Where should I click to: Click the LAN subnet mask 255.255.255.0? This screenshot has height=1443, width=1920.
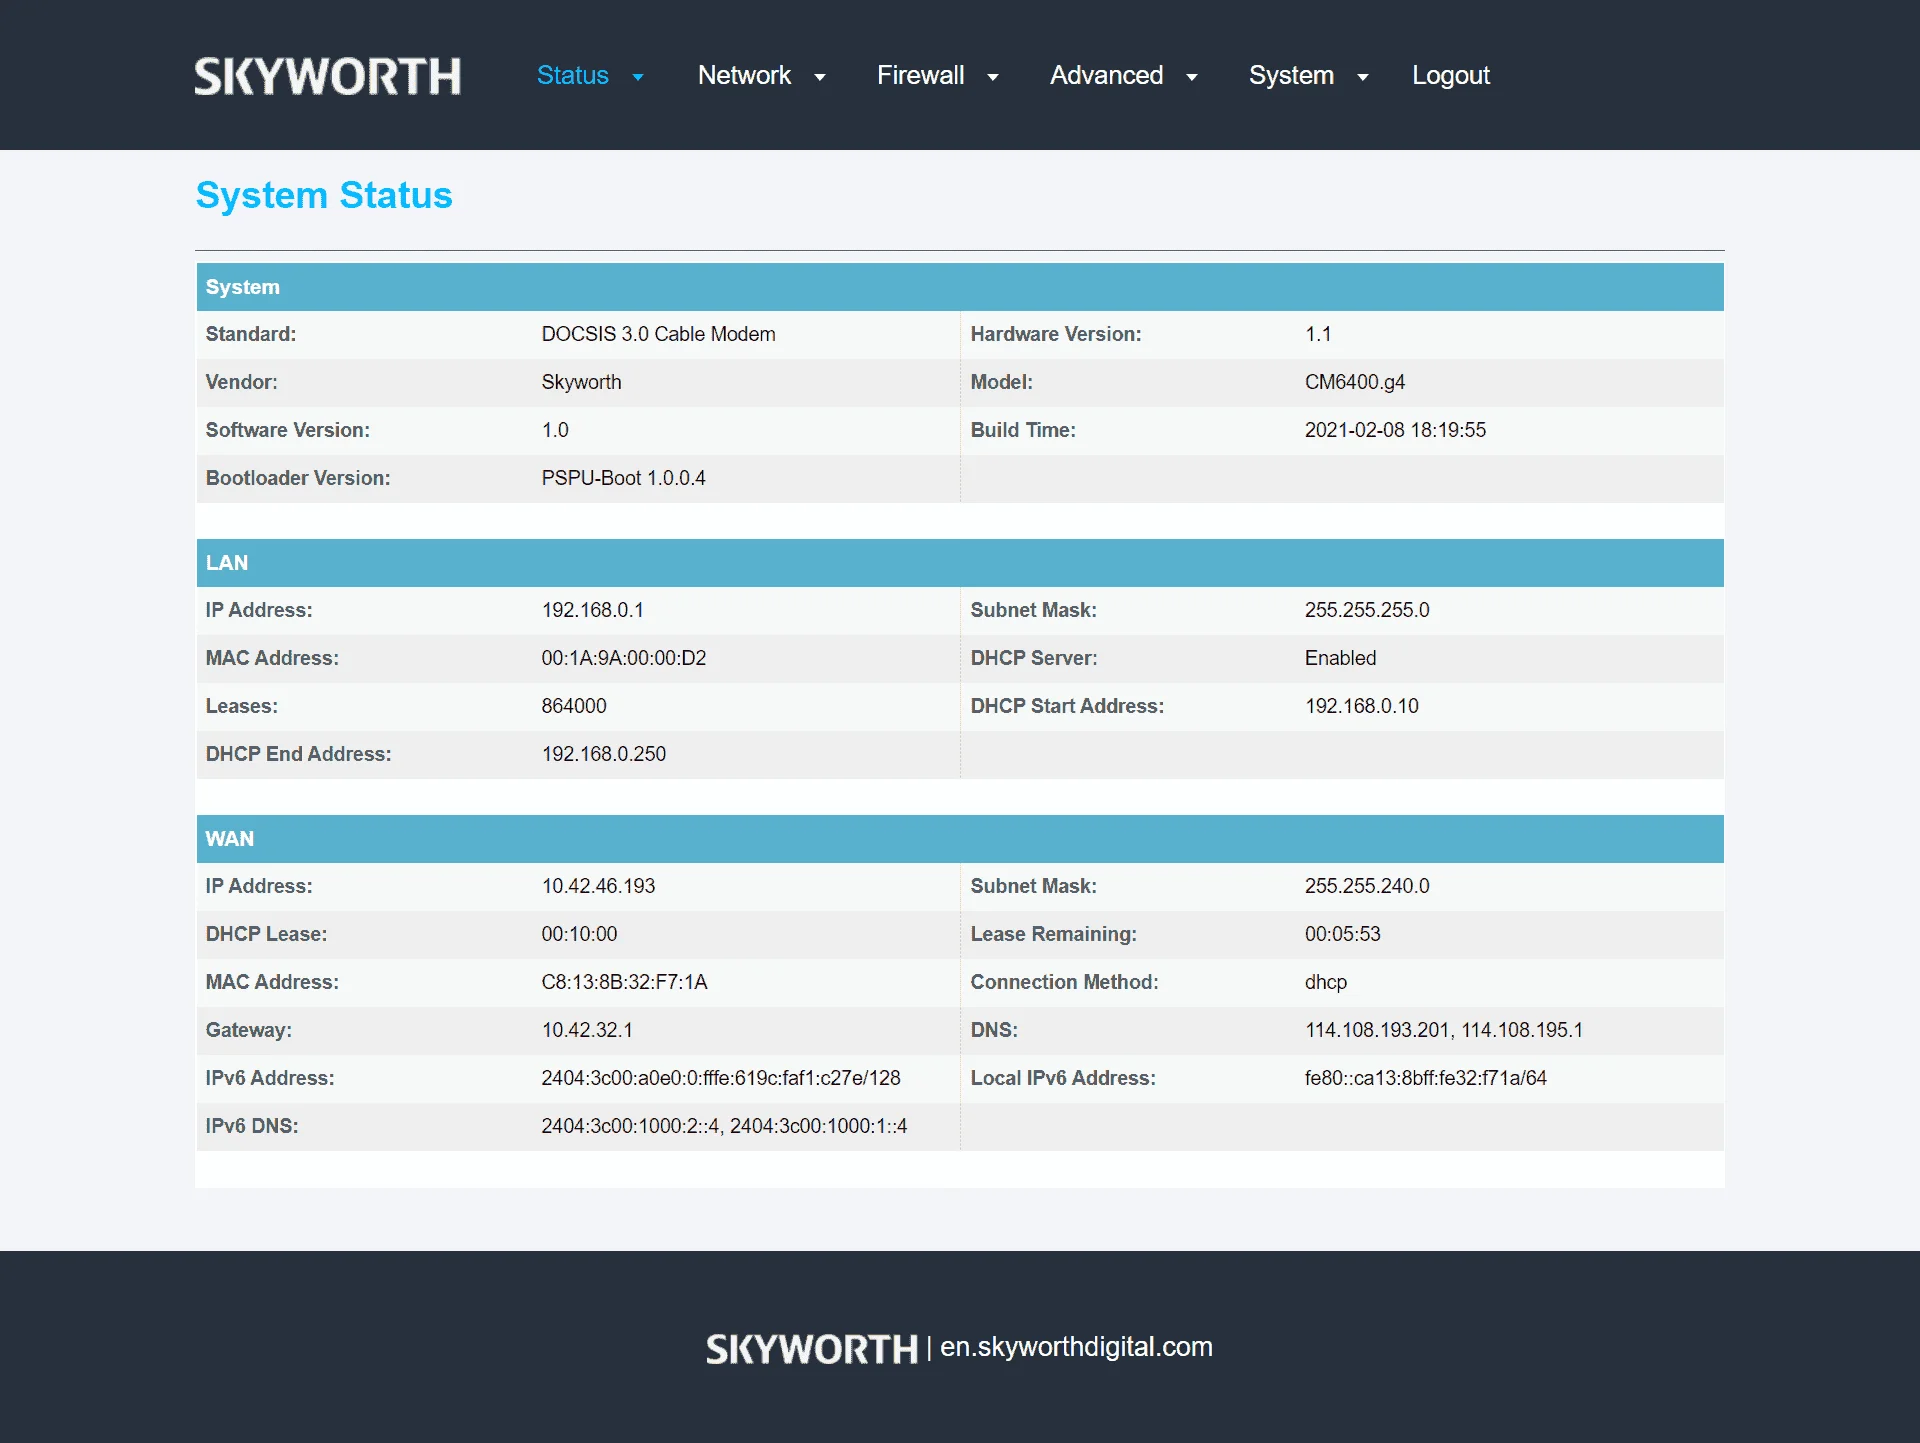tap(1367, 610)
